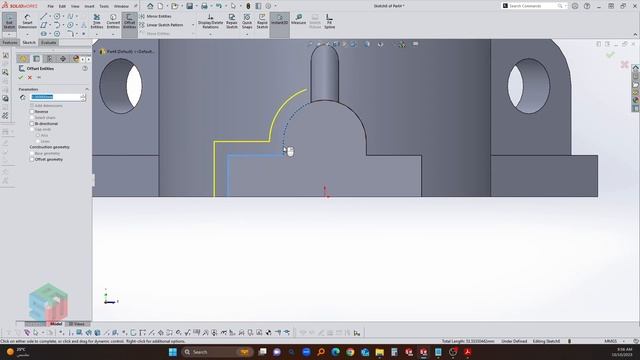This screenshot has width=640, height=360.
Task: Select the Circle sketch tool
Action: click(x=57, y=16)
